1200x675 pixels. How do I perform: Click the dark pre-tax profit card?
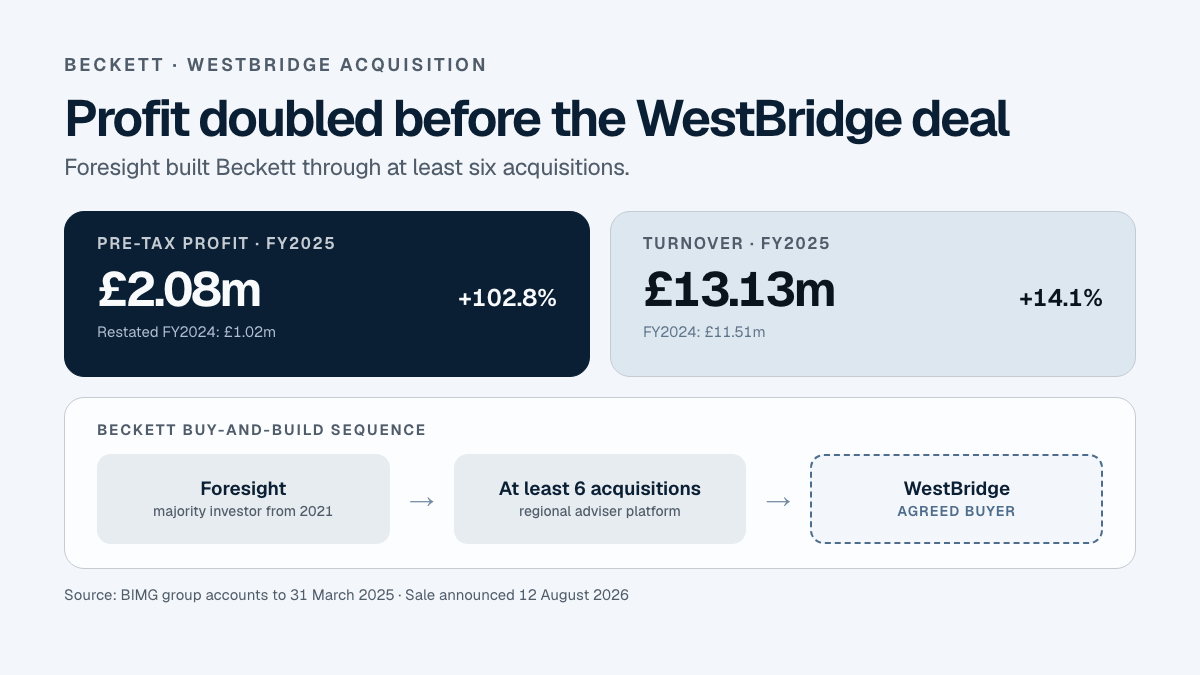click(327, 294)
